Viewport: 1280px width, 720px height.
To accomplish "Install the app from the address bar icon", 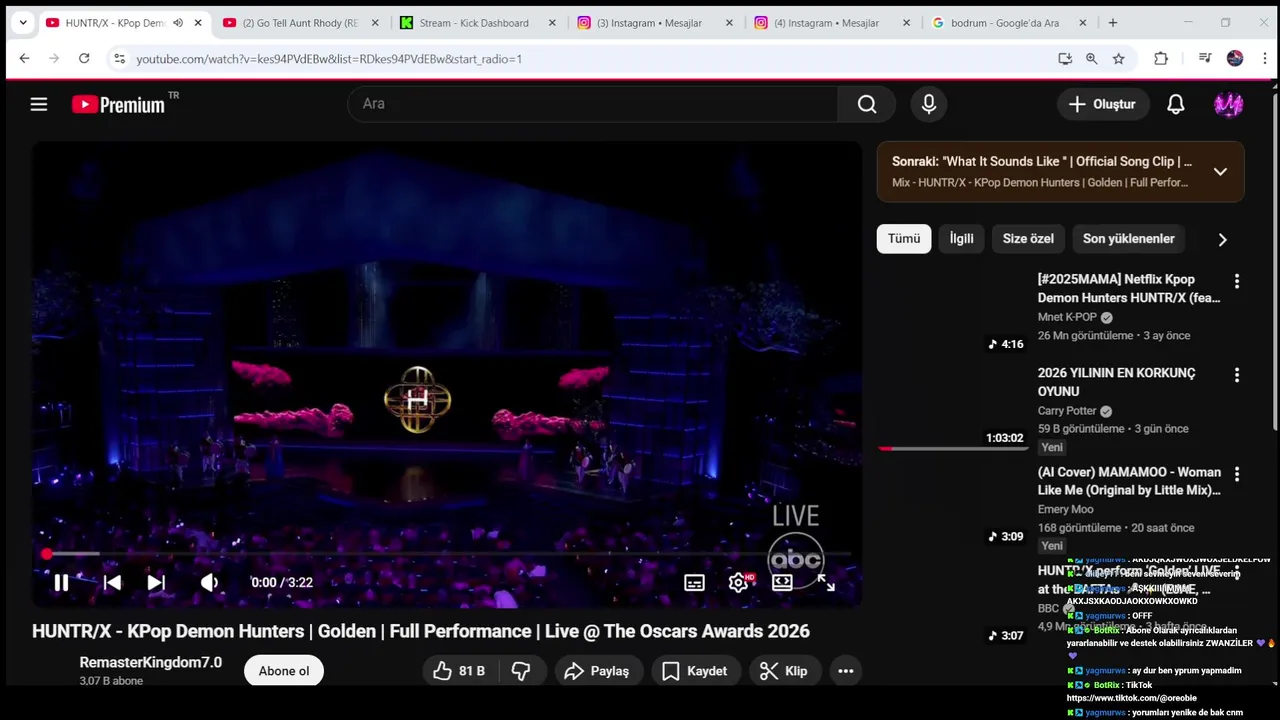I will click(1065, 59).
